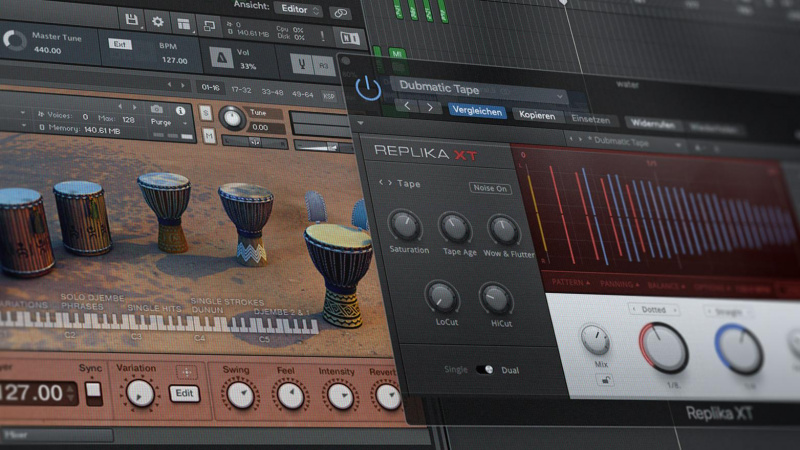Viewport: 800px width, 450px height.
Task: Click the Kontakt save floppy disk icon
Action: pyautogui.click(x=132, y=20)
